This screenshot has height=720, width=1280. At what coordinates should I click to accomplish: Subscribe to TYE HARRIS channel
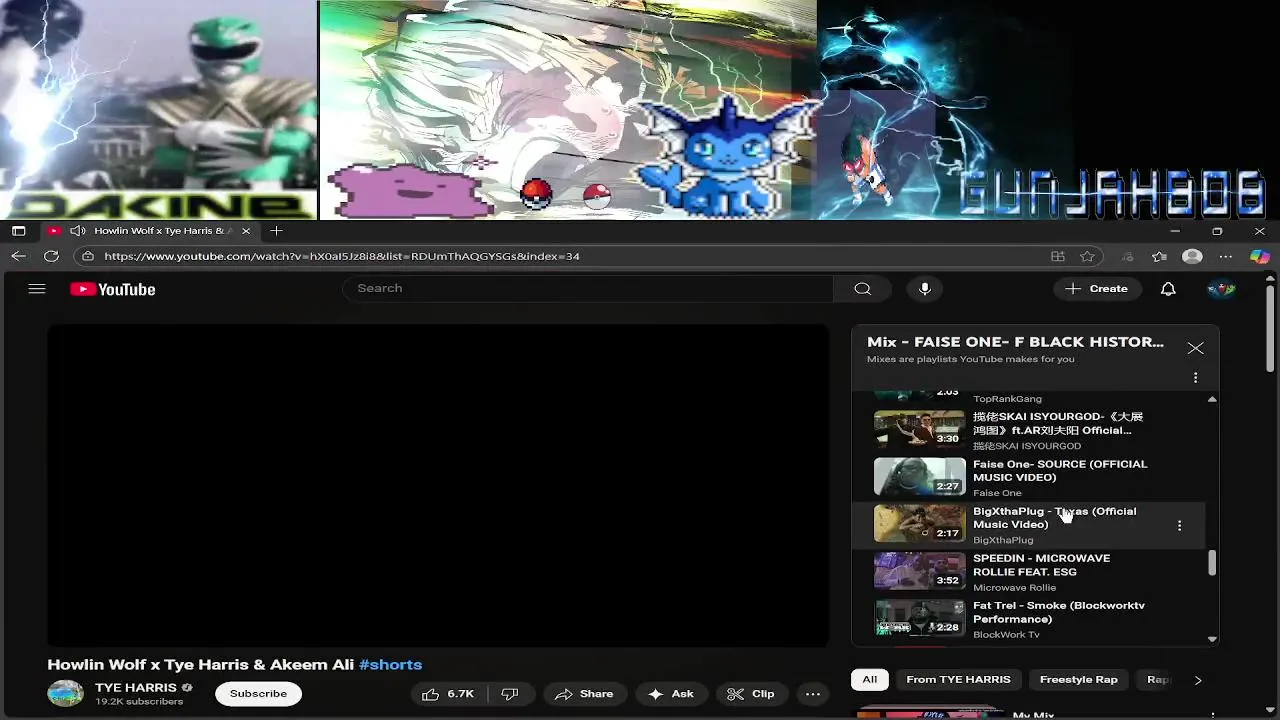click(x=258, y=694)
